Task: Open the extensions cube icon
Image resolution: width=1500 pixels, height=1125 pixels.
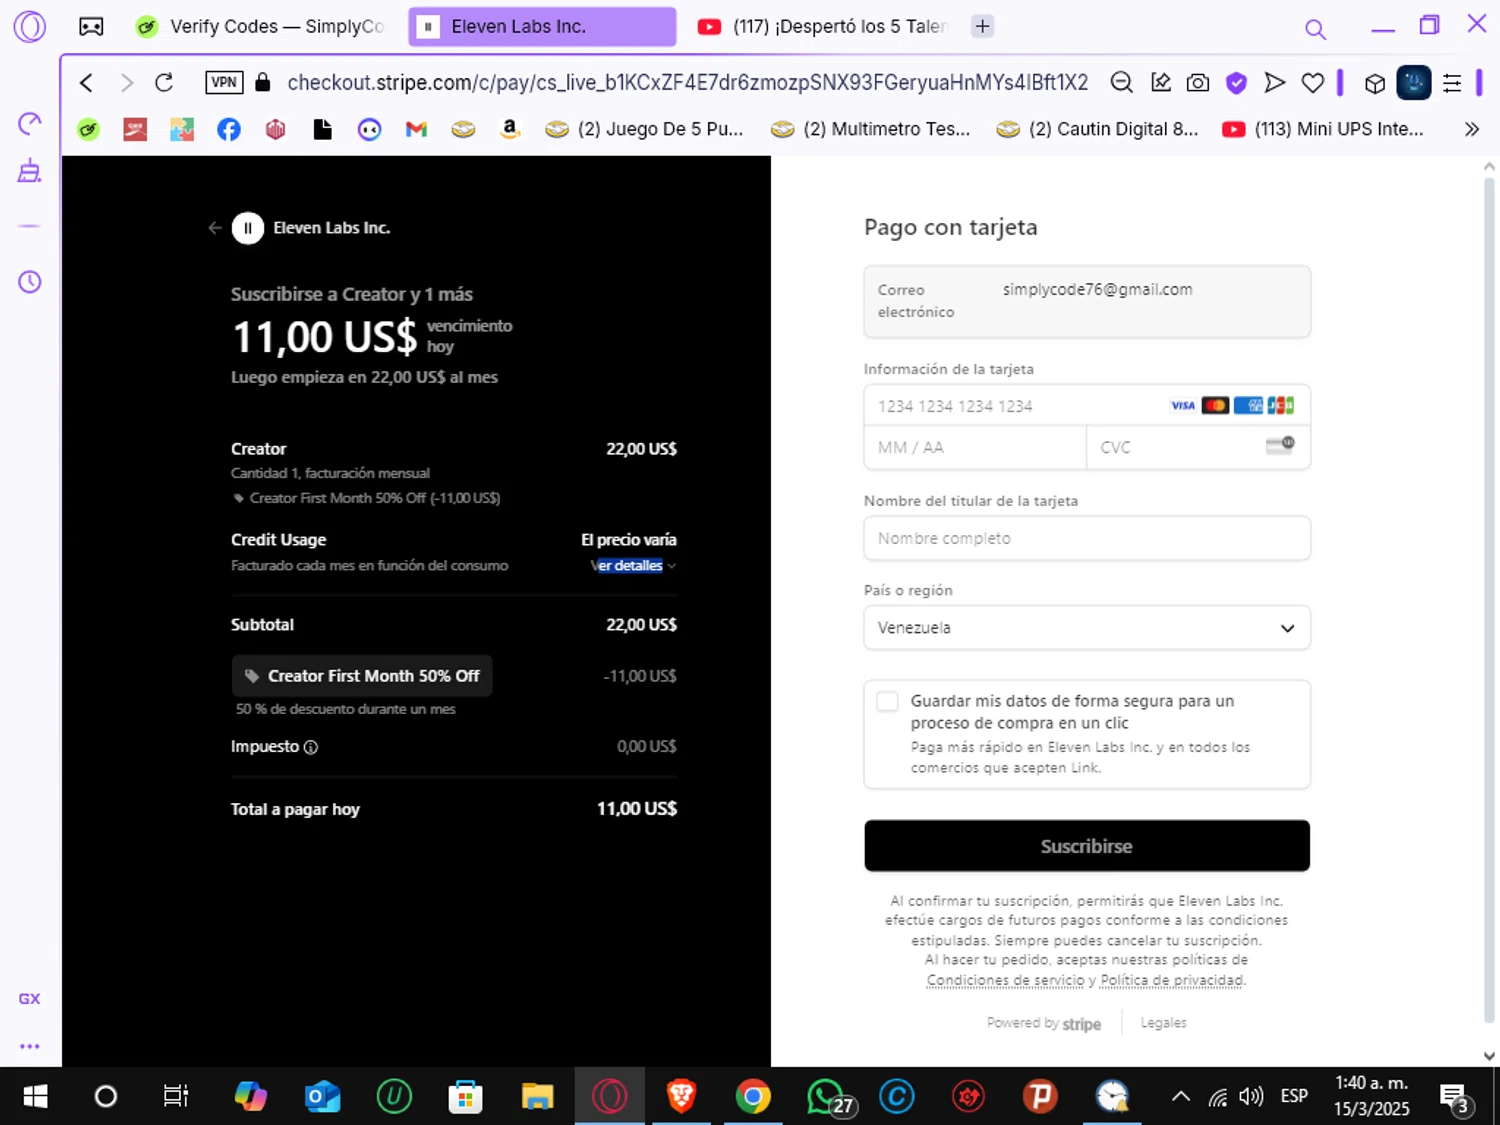Action: [1375, 84]
